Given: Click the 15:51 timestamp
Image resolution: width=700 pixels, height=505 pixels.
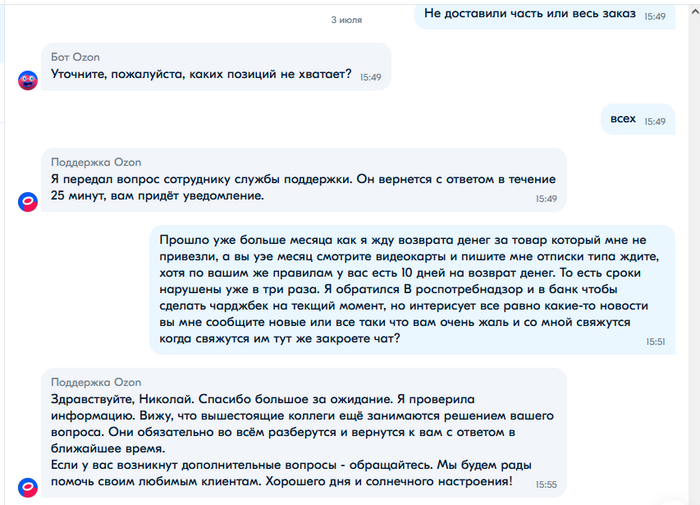Looking at the screenshot, I should pyautogui.click(x=655, y=342).
